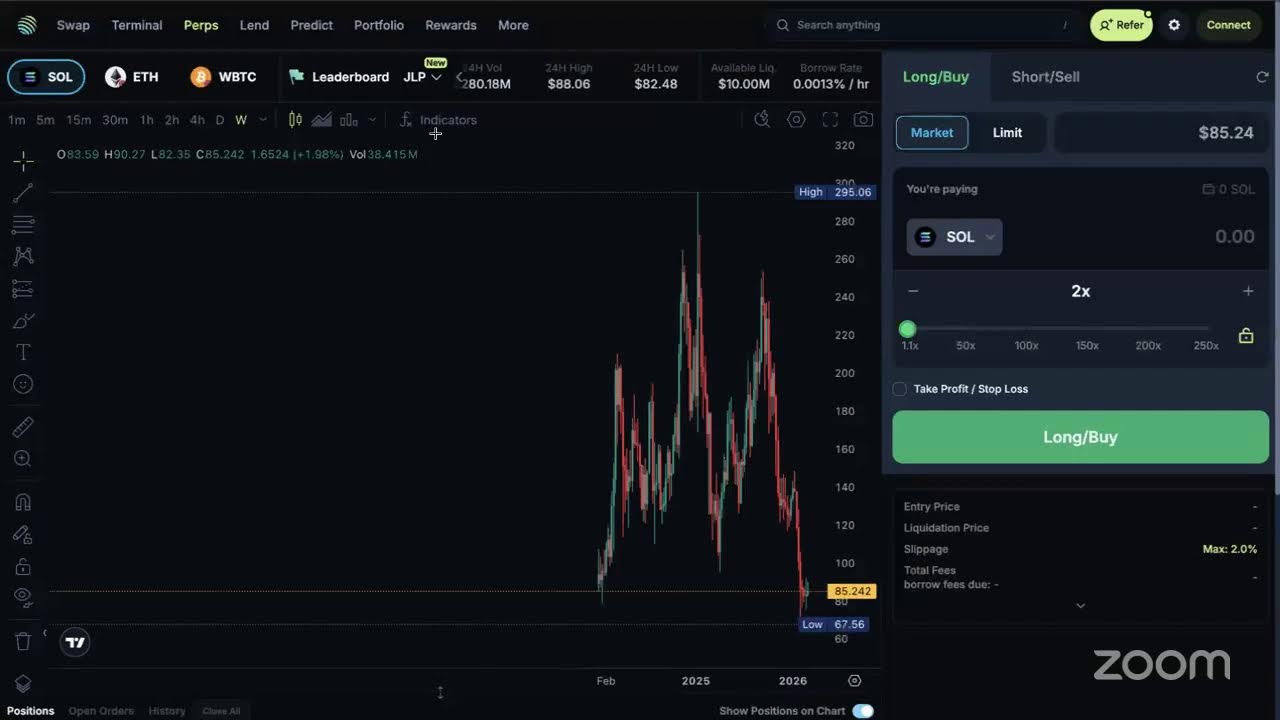Viewport: 1280px width, 720px height.
Task: Open the emoji icons tool
Action: 23,384
